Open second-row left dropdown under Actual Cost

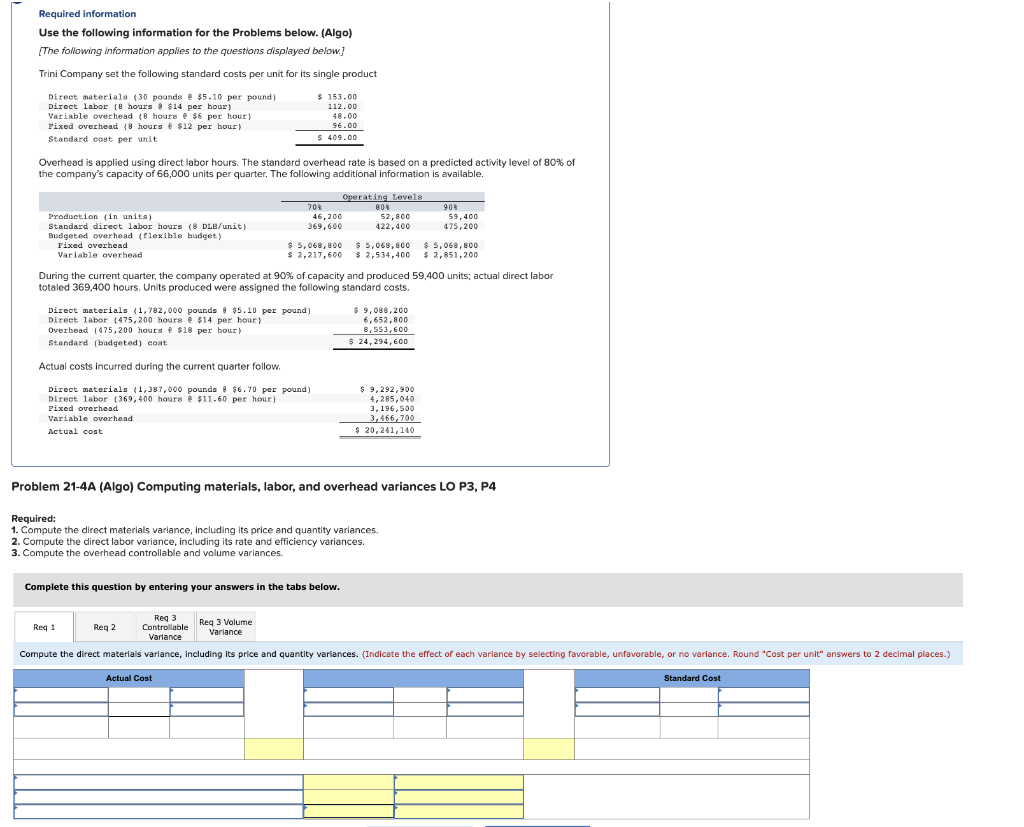tap(61, 709)
